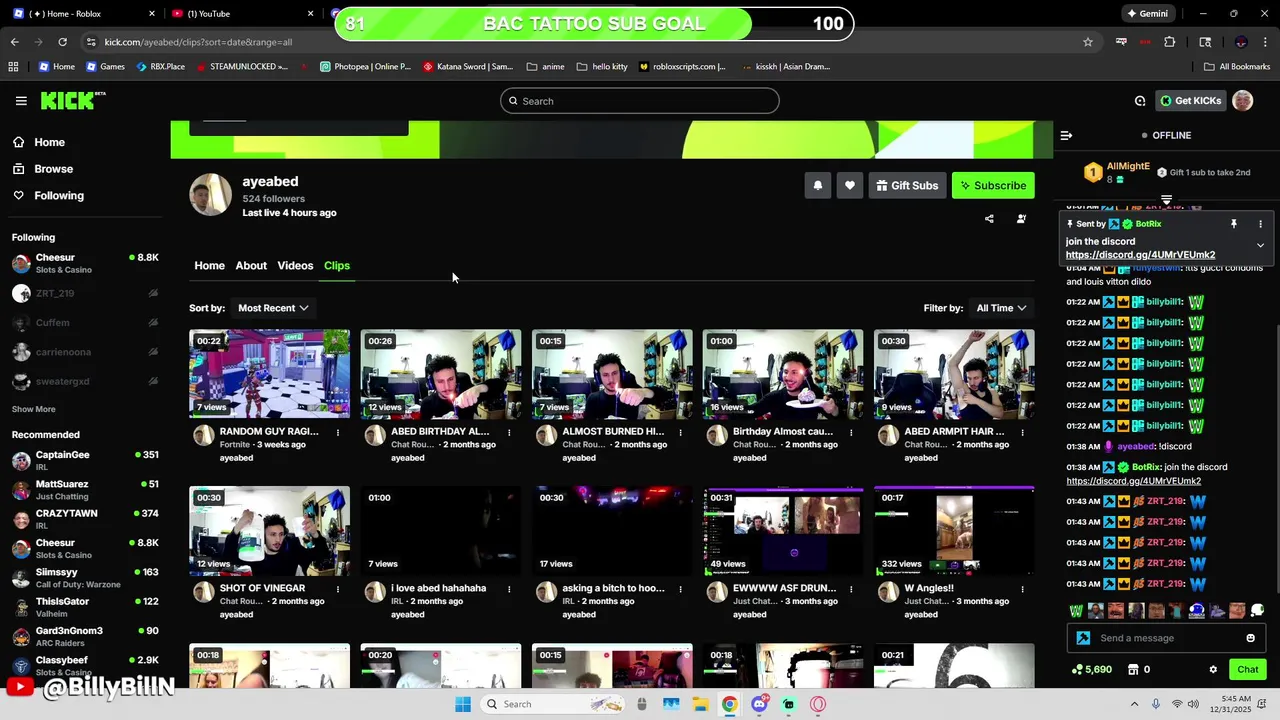
Task: Open the support headset icon near Get KICKs
Action: tap(1140, 101)
